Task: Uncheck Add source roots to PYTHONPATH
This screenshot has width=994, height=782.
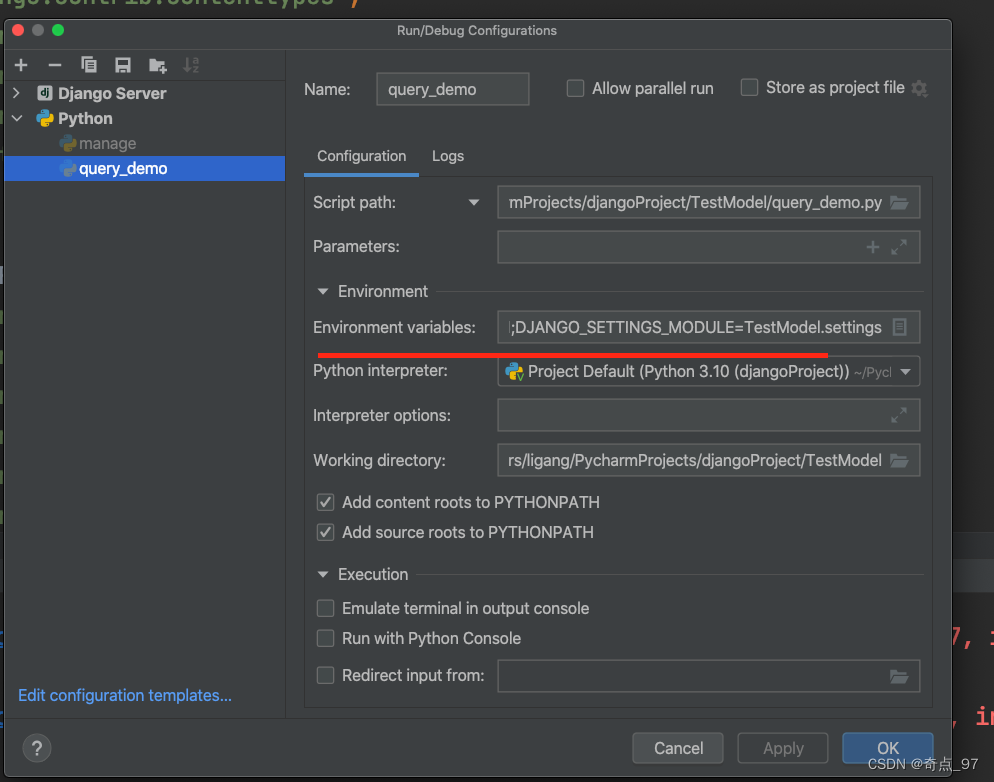Action: pos(325,532)
